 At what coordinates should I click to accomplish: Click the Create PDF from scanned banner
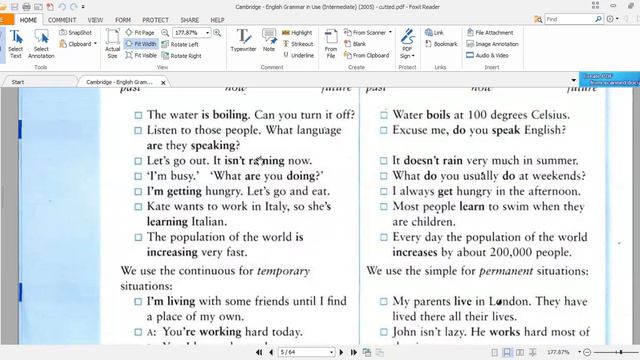[609, 79]
